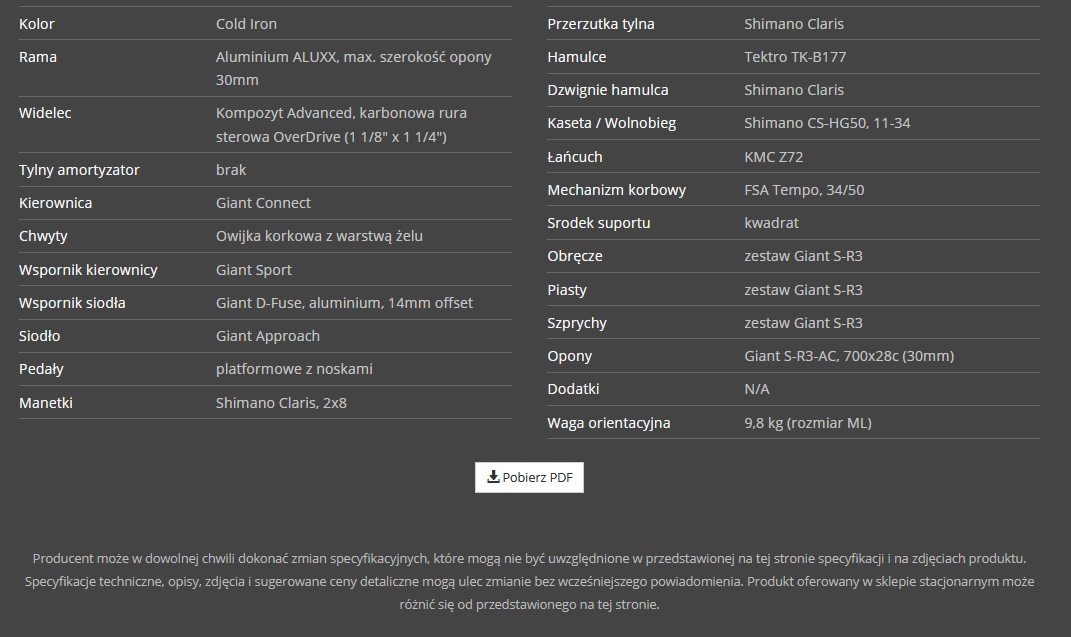This screenshot has width=1071, height=637.
Task: Click the FSA Tempo, 34/50 crankset value
Action: pyautogui.click(x=804, y=190)
